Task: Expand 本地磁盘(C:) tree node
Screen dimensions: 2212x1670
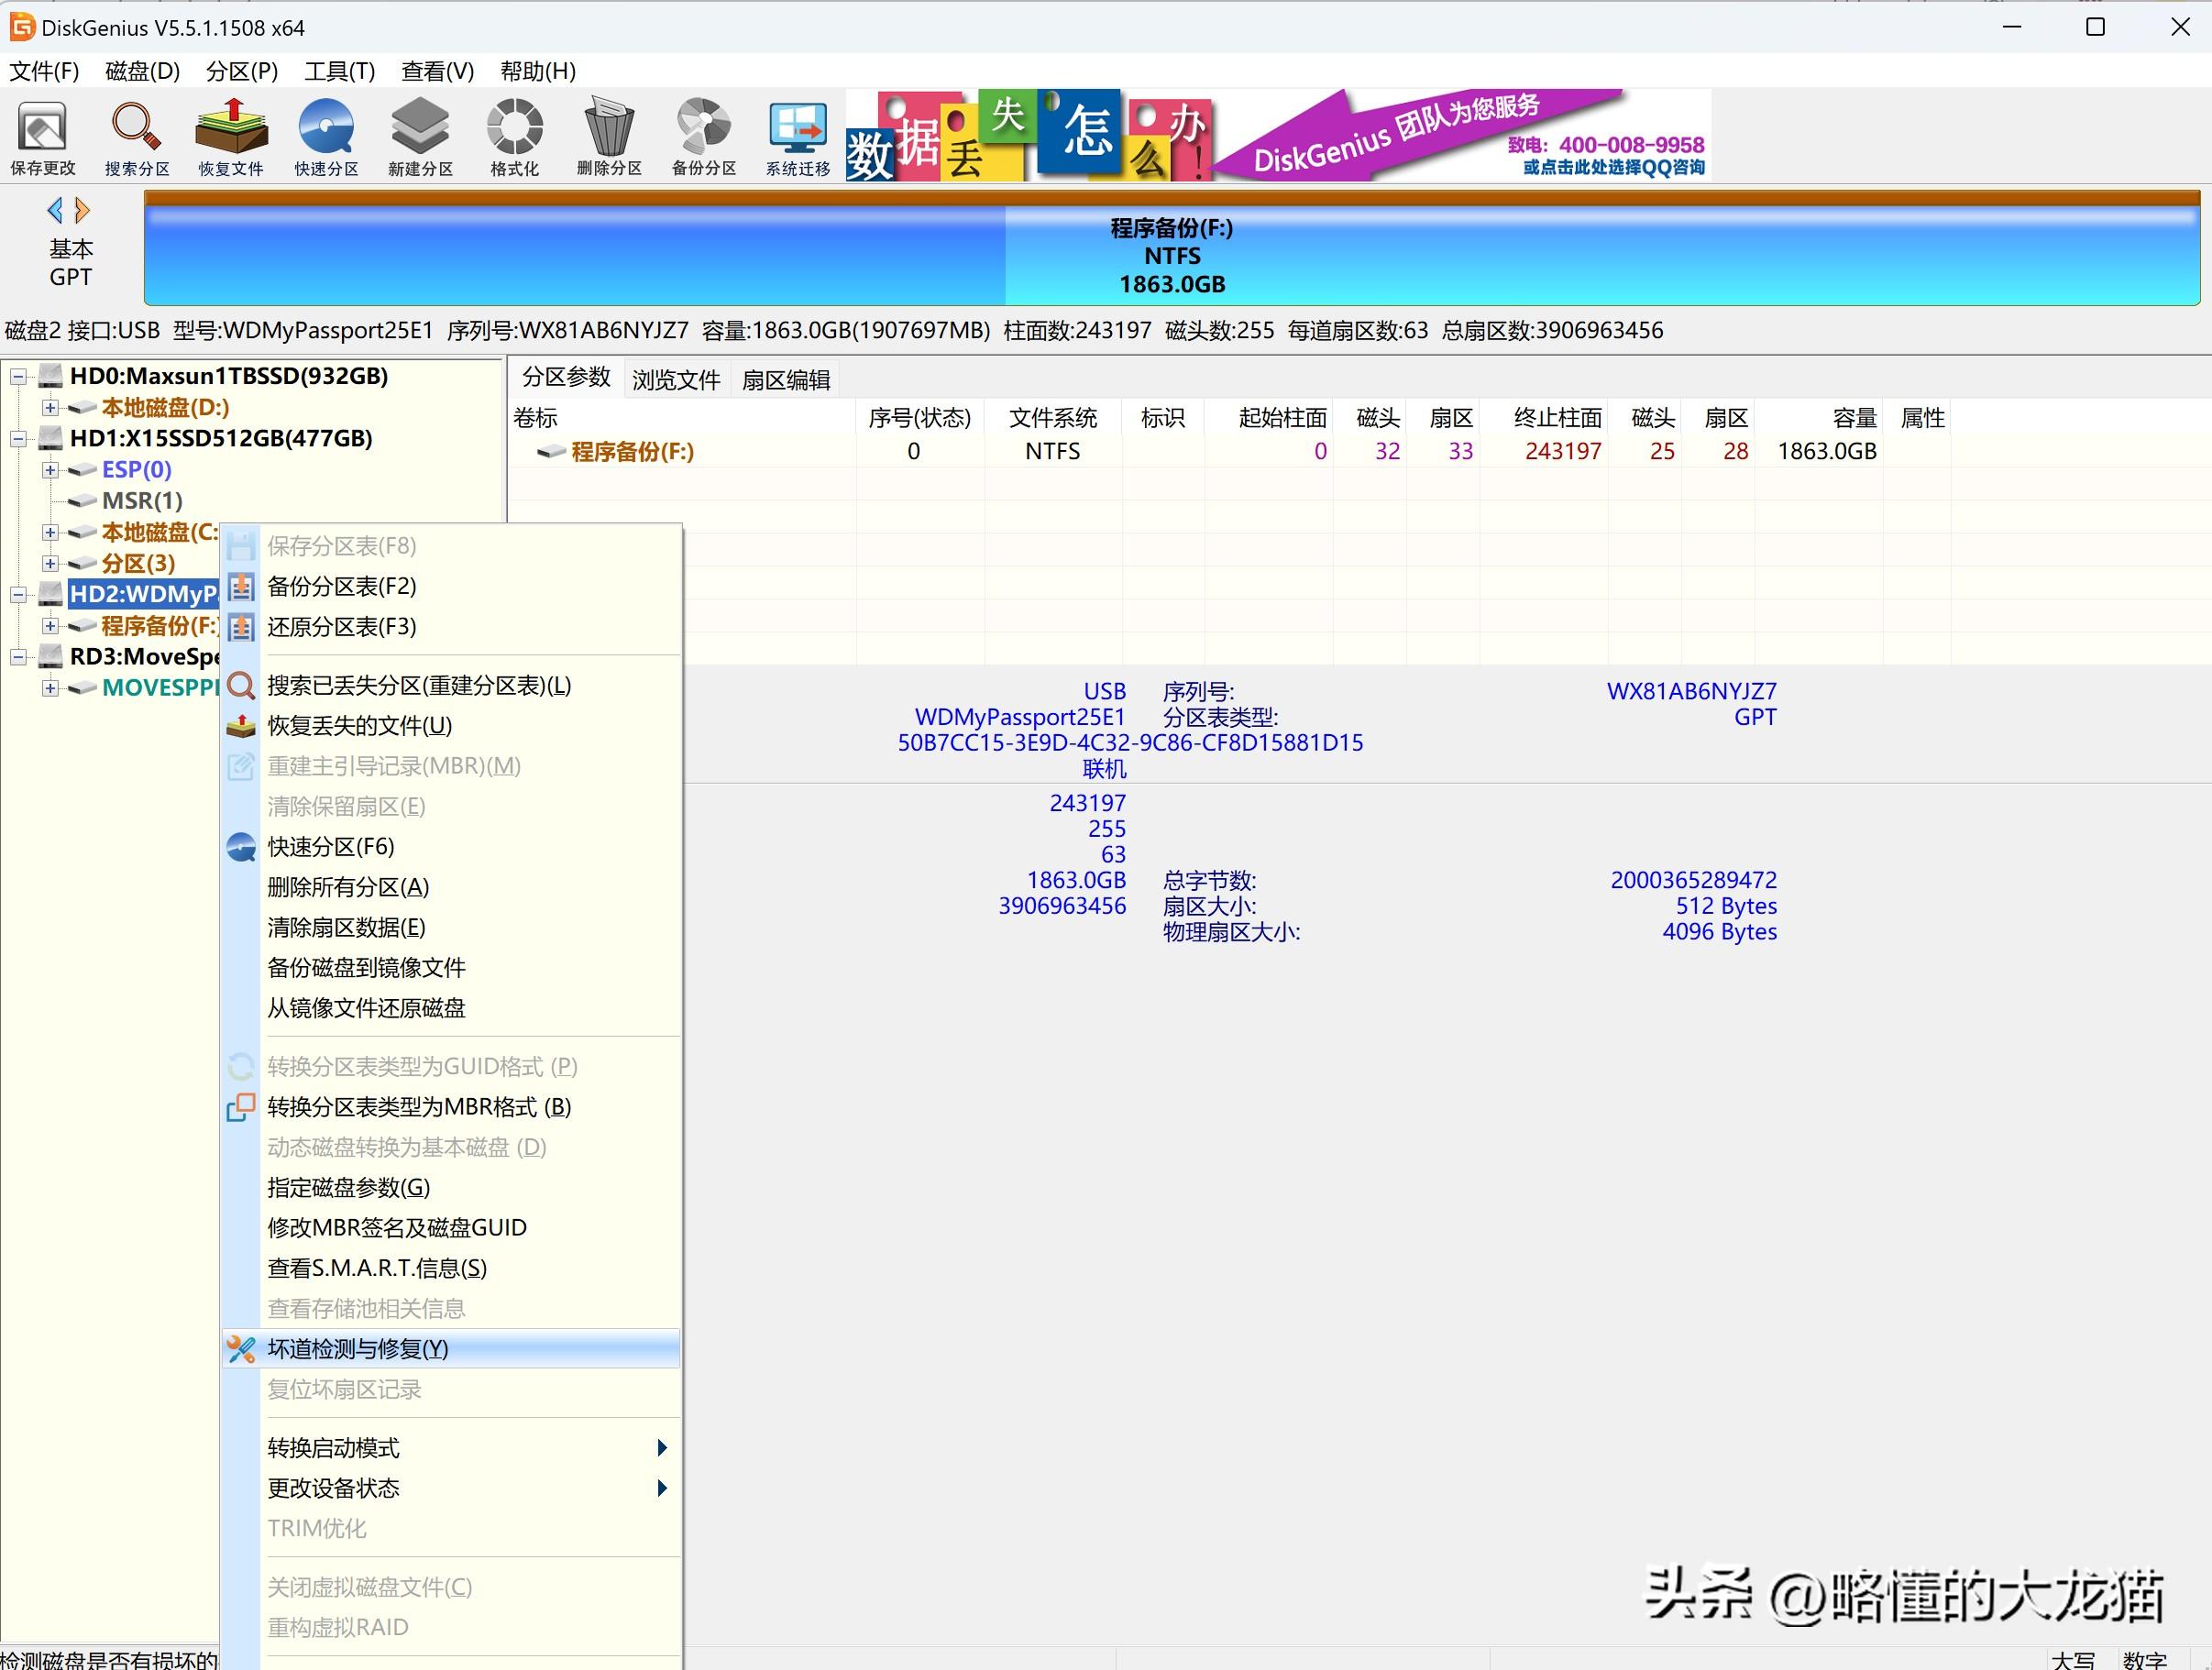Action: 50,532
